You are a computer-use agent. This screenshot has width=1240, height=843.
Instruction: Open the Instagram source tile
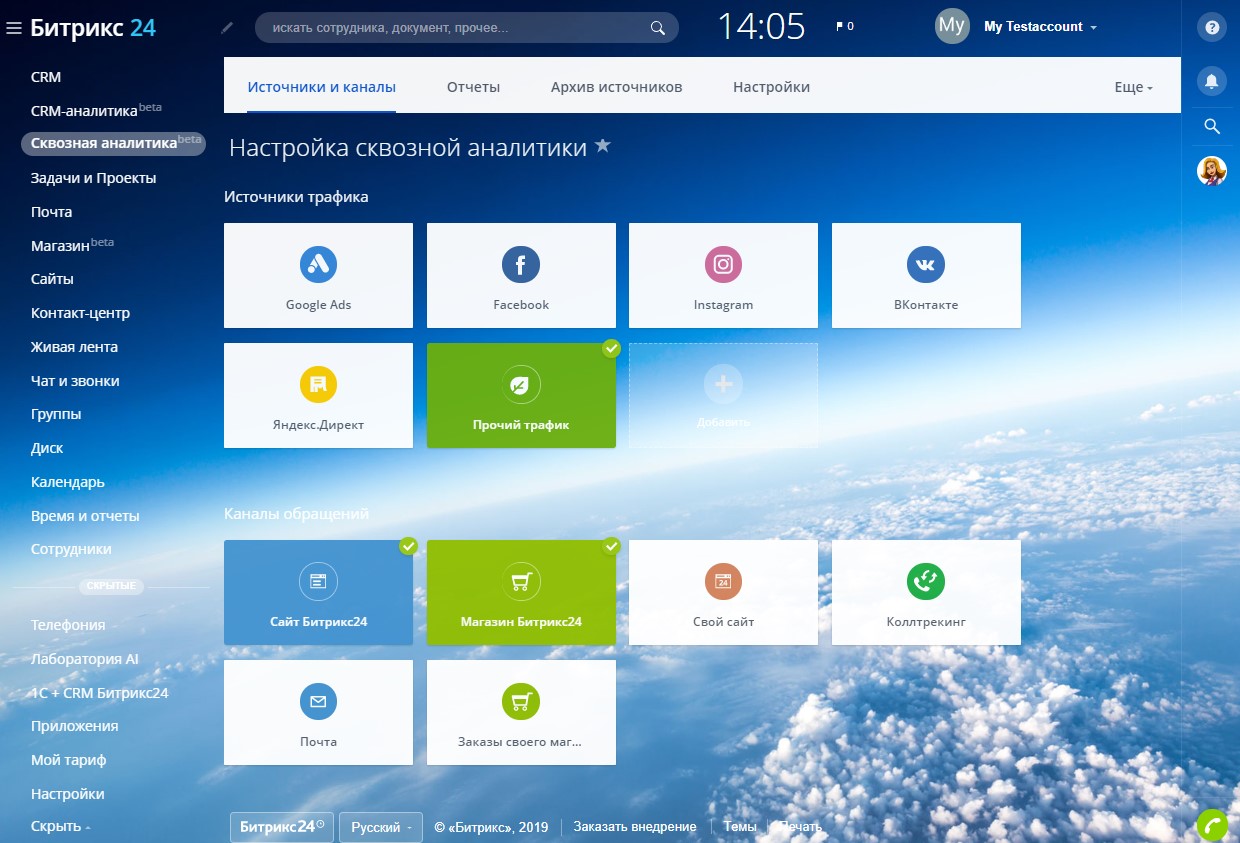pyautogui.click(x=723, y=275)
